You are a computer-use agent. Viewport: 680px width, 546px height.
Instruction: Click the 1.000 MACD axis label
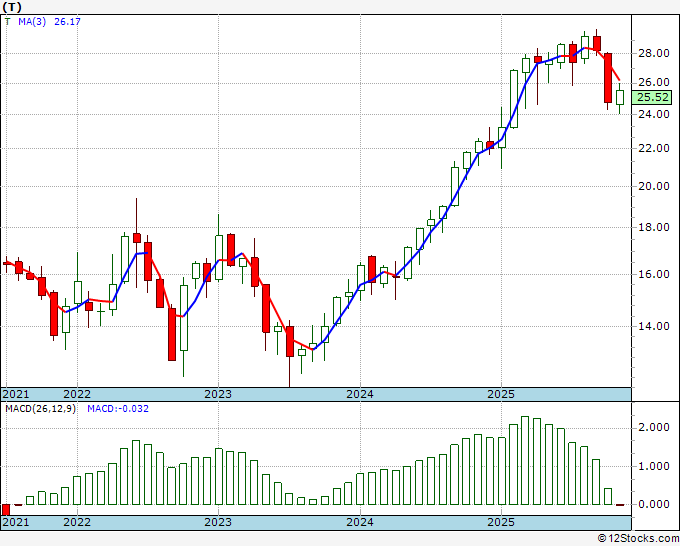coord(654,467)
